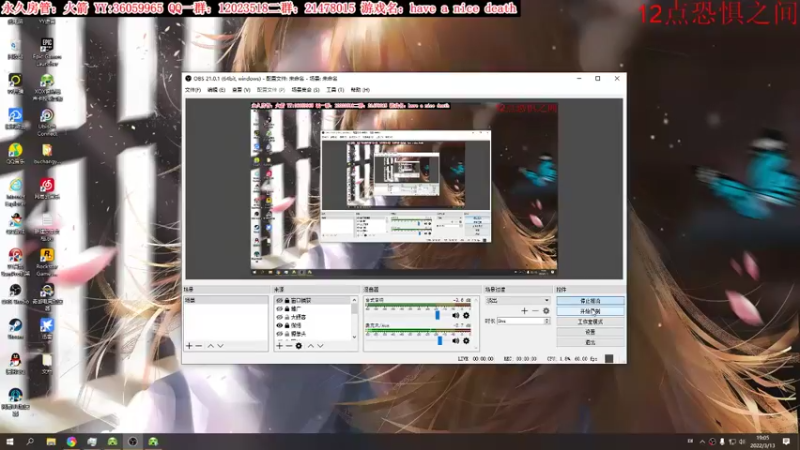
Task: Adjust the Desktop Audio volume slider handle
Action: (437, 315)
